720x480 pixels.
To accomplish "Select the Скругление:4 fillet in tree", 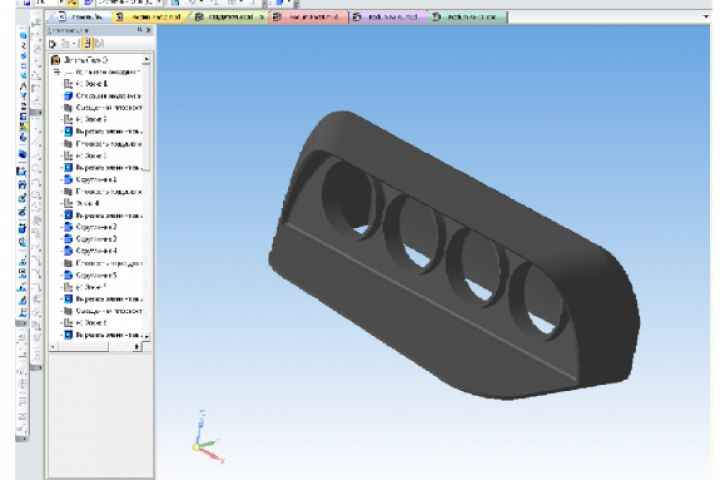I will coord(90,251).
